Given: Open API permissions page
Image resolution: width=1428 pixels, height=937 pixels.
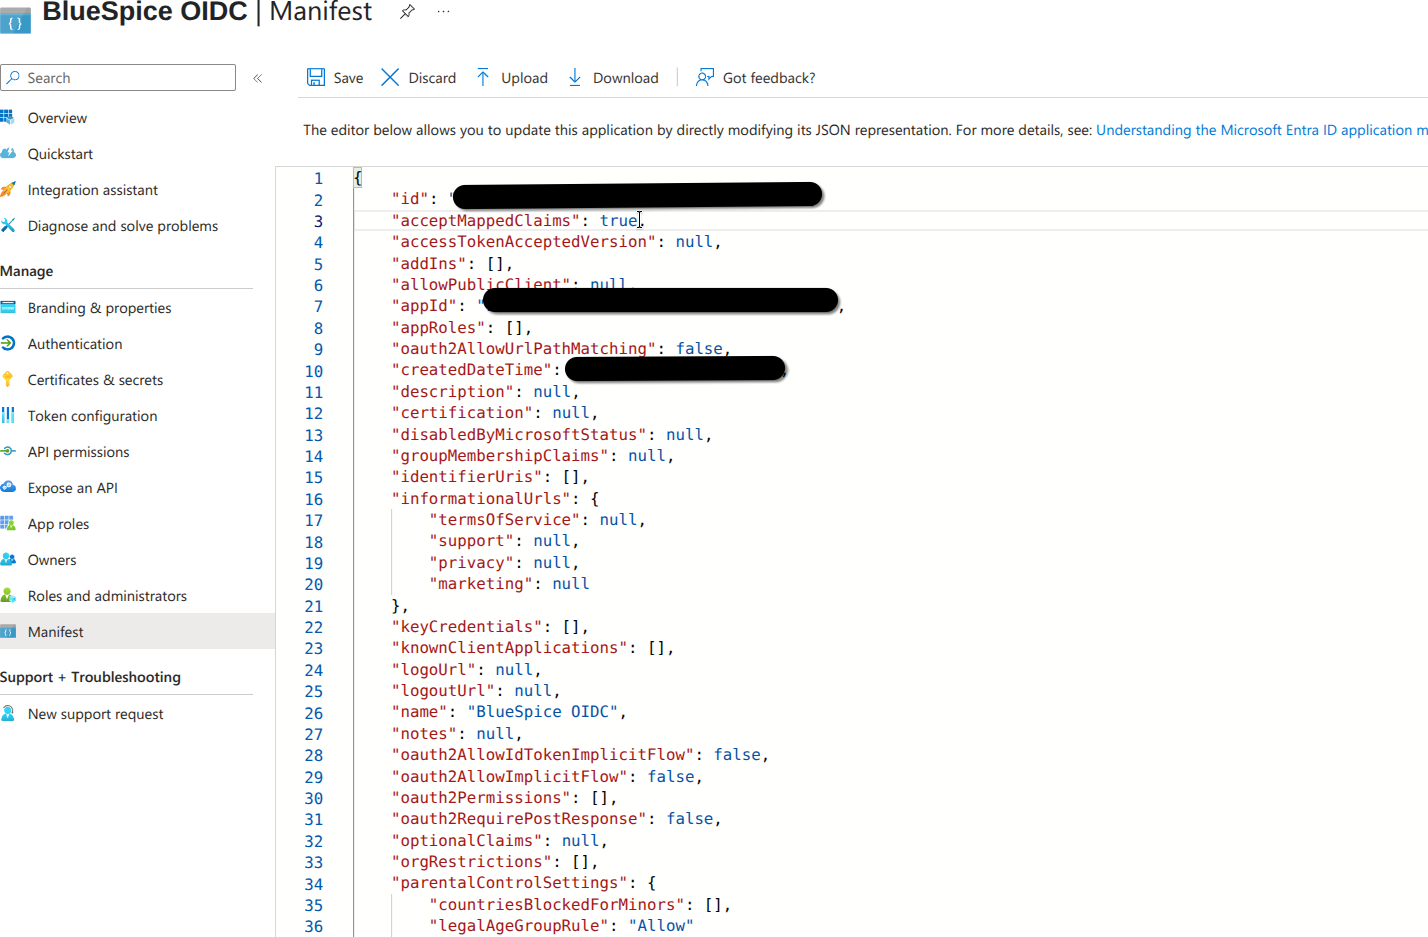Looking at the screenshot, I should tap(78, 452).
